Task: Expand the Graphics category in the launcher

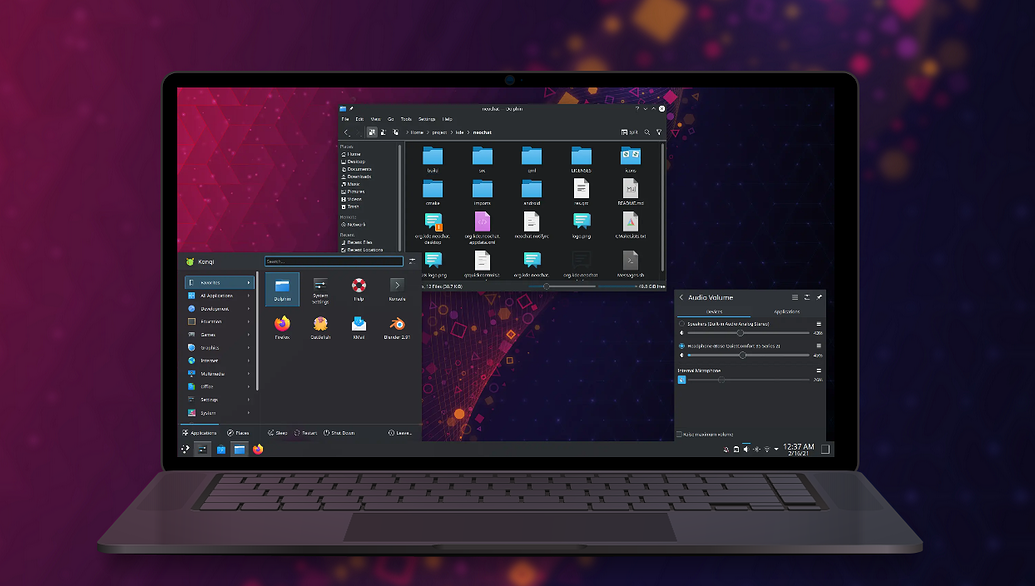Action: [212, 348]
